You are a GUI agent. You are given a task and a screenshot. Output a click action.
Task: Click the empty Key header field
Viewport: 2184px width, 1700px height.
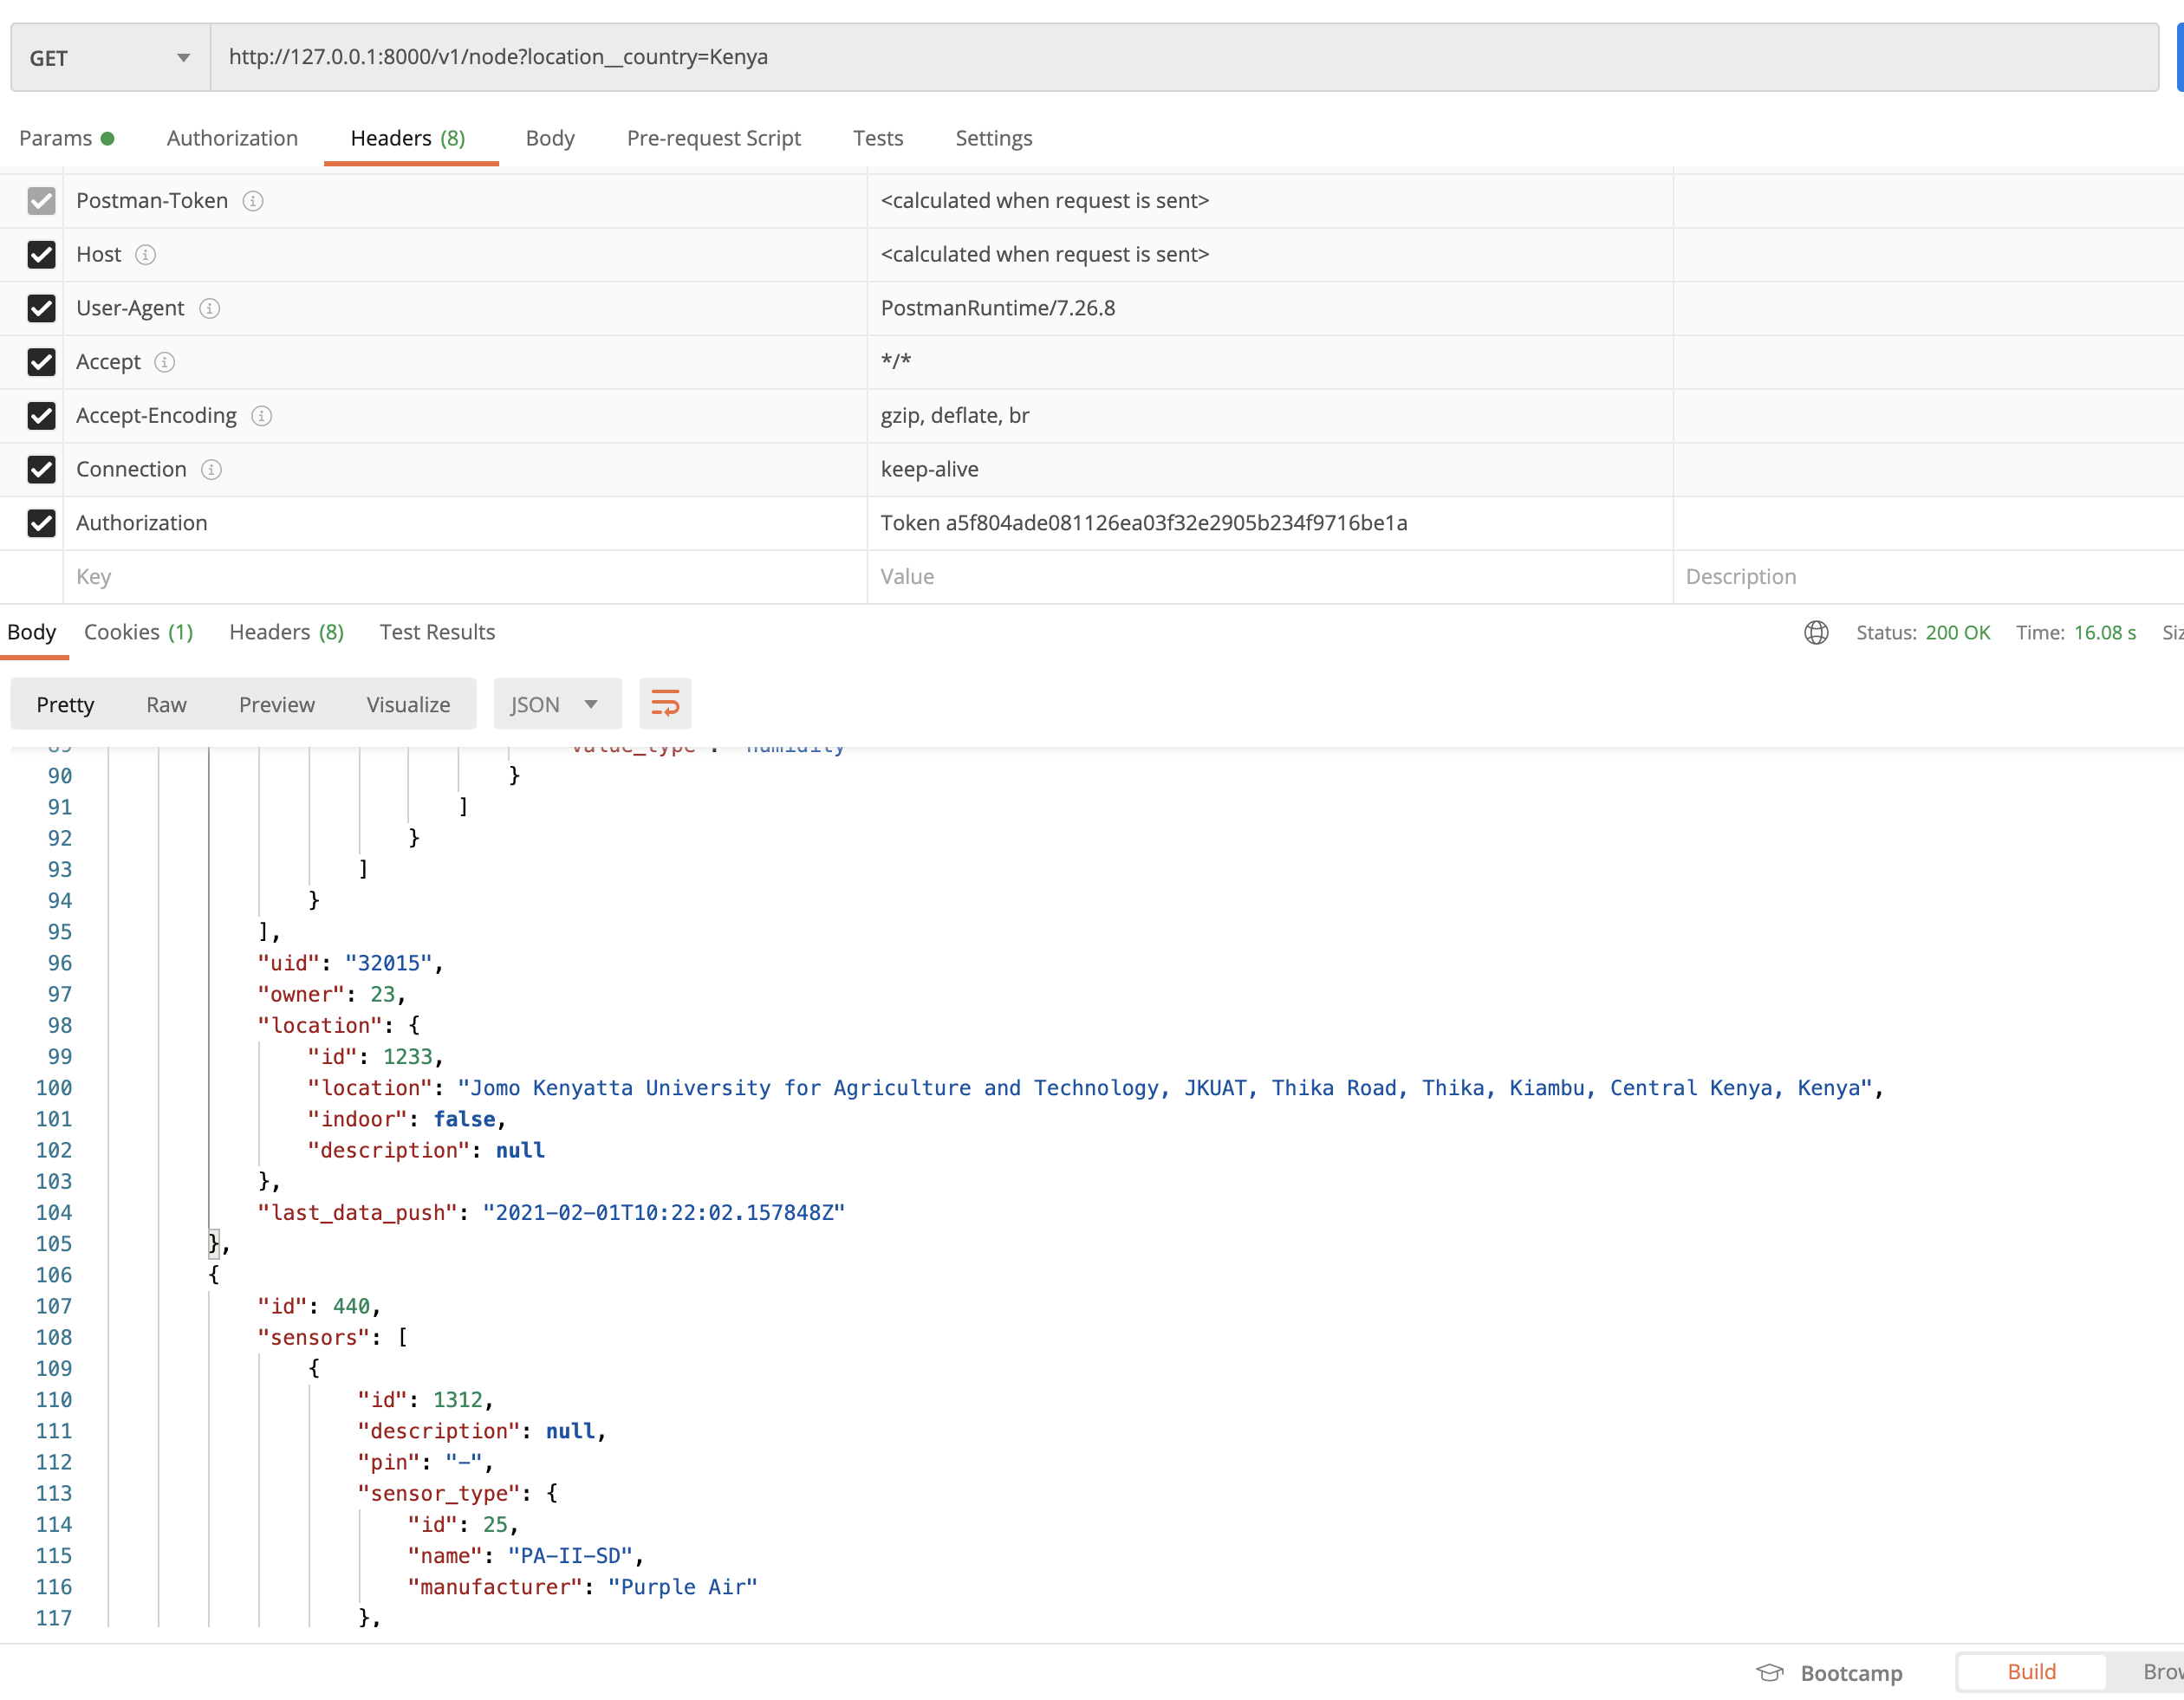coord(465,577)
